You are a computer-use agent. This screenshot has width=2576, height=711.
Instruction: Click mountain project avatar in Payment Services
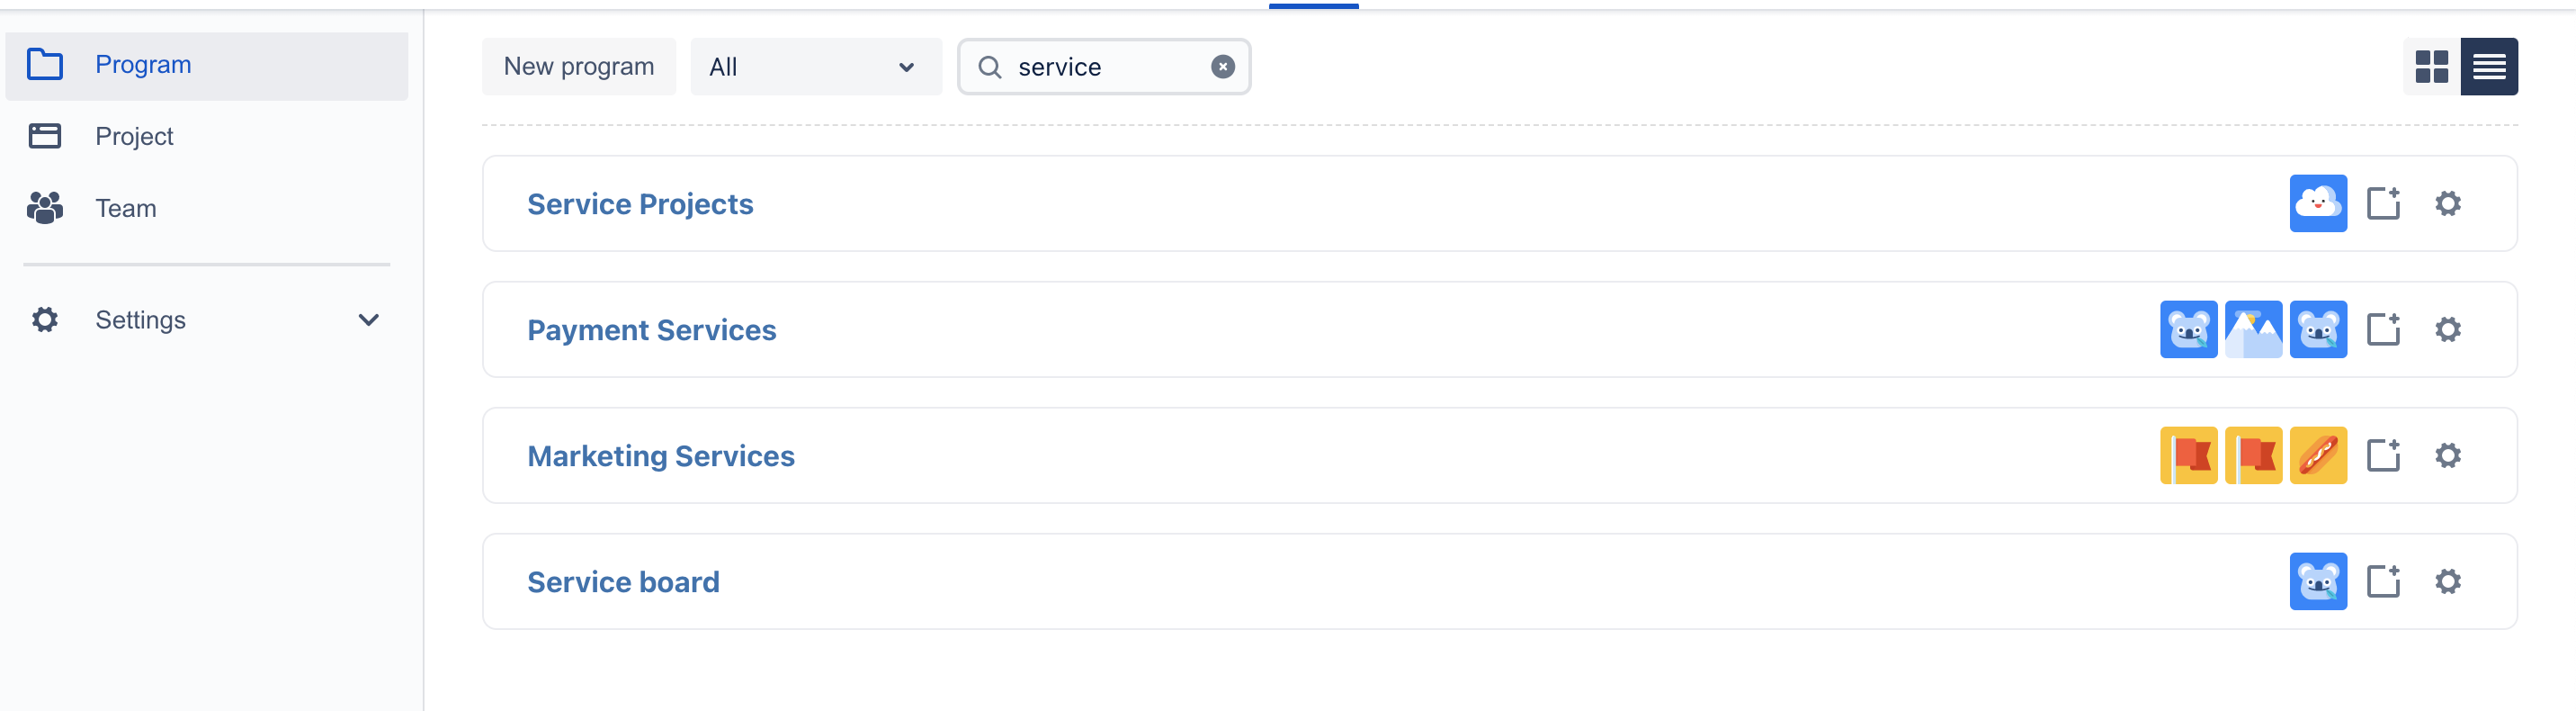coord(2252,330)
